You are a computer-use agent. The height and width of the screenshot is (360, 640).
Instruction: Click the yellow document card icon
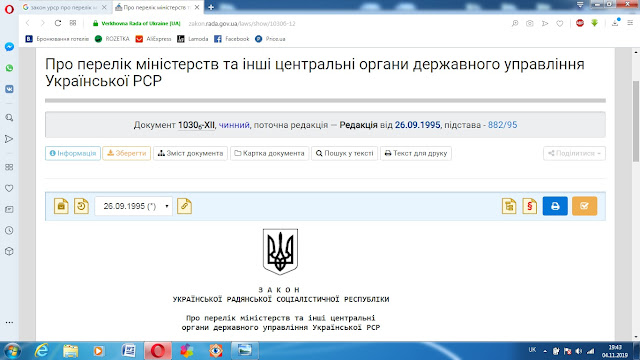coord(61,206)
